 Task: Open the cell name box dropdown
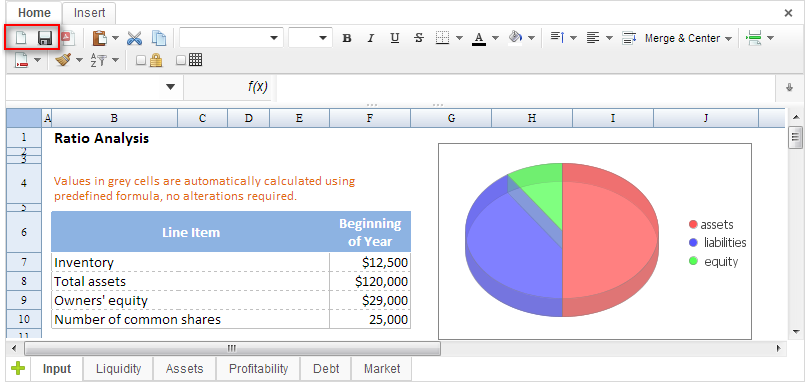tap(170, 87)
